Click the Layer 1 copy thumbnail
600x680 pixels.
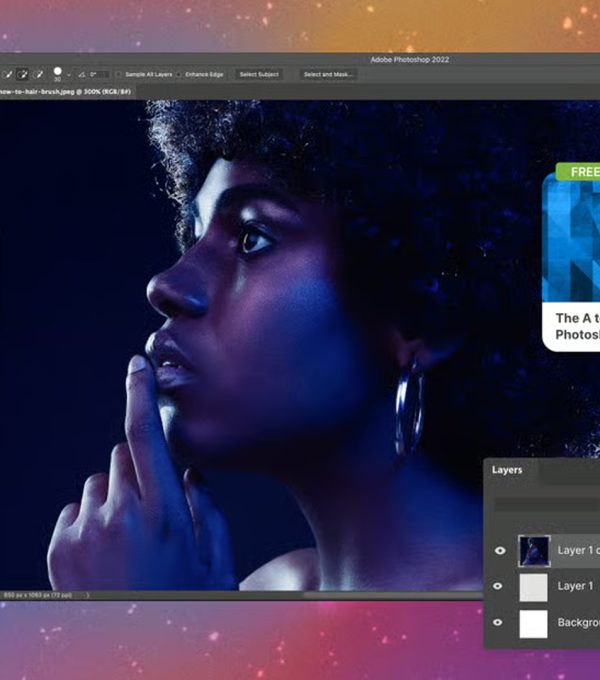(533, 550)
